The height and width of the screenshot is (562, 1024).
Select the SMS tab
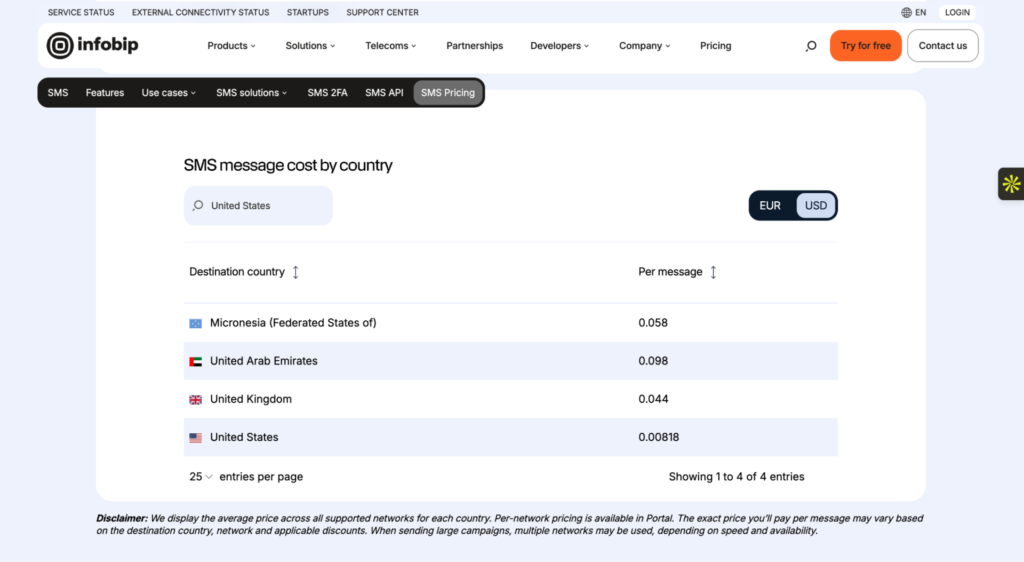57,93
